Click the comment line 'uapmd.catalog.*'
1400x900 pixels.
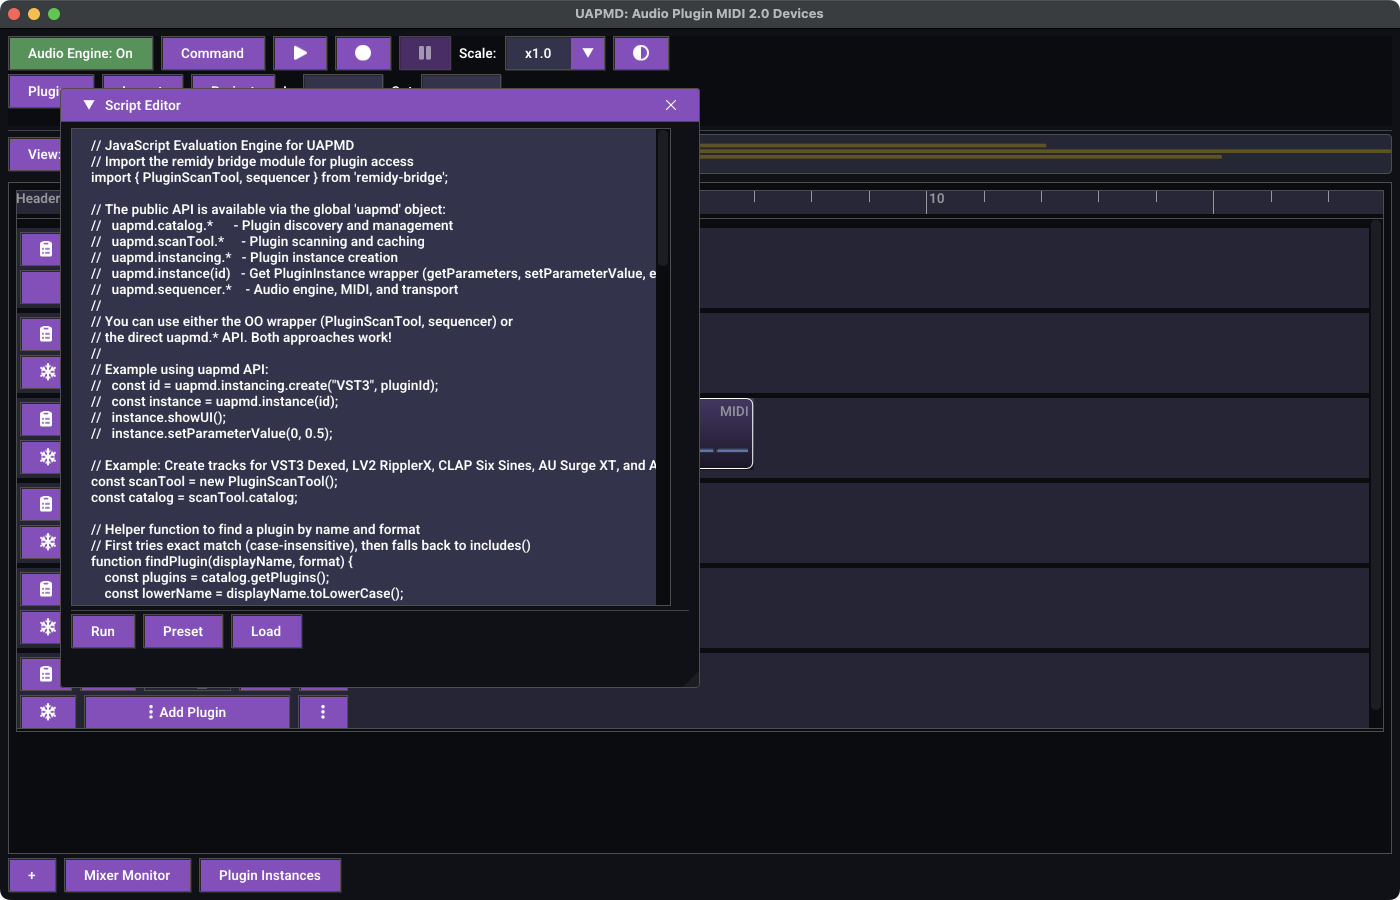tap(272, 225)
